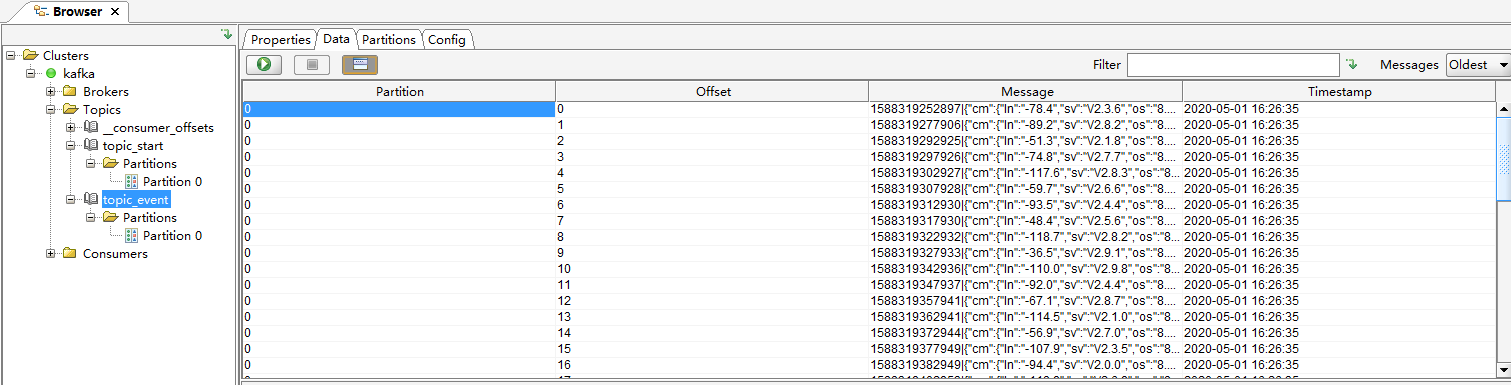Click green arrow next to Filter field

click(1352, 65)
